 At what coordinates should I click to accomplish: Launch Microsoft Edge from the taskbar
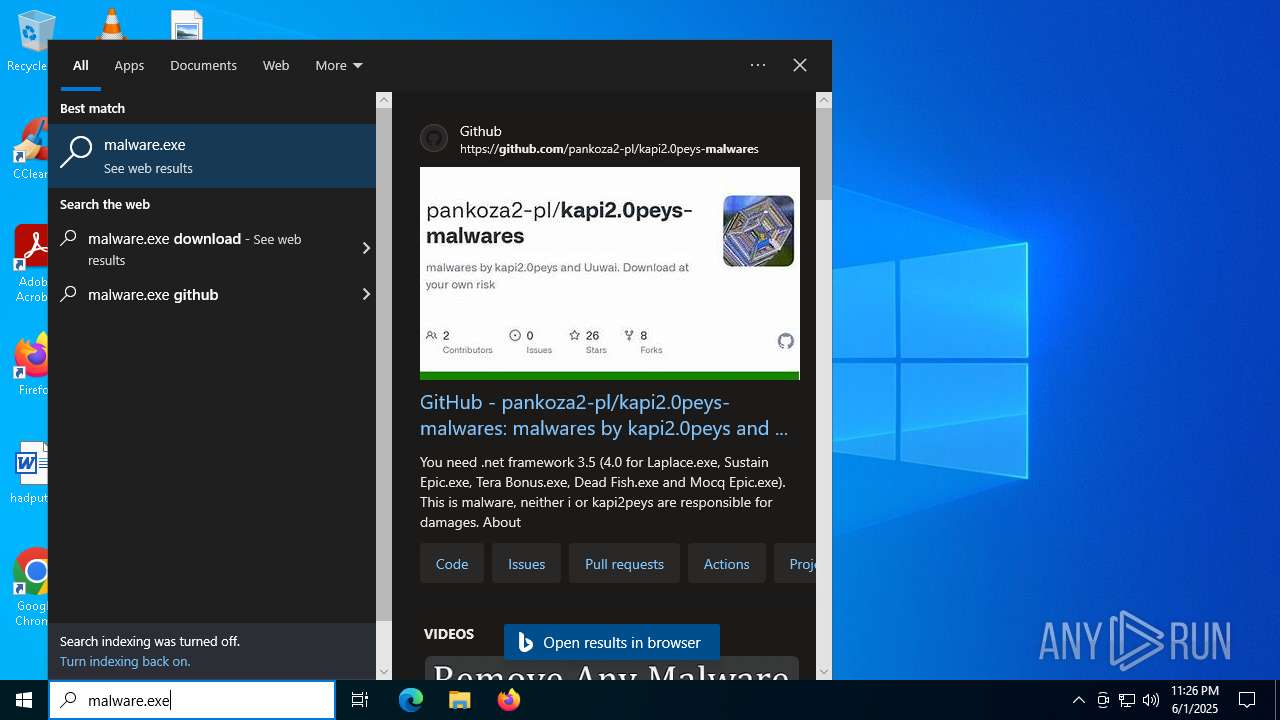411,700
